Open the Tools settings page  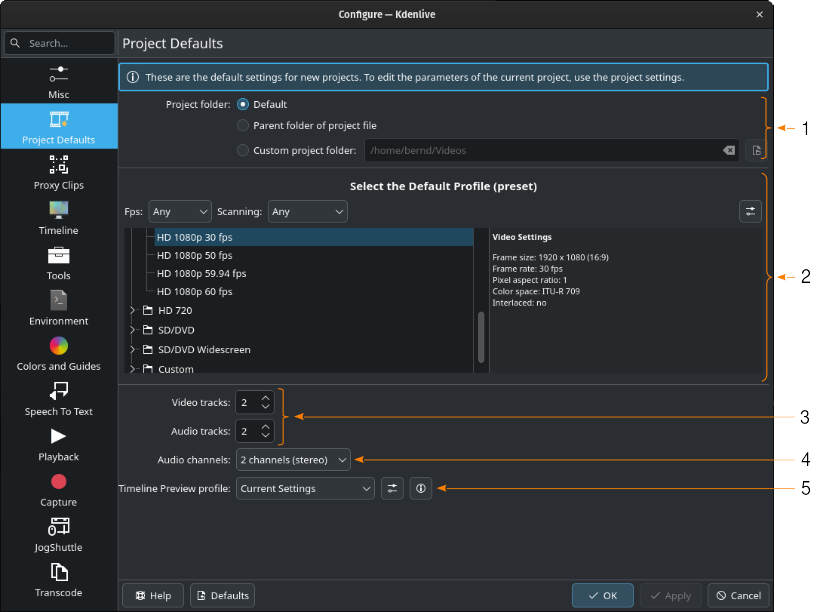(x=58, y=263)
